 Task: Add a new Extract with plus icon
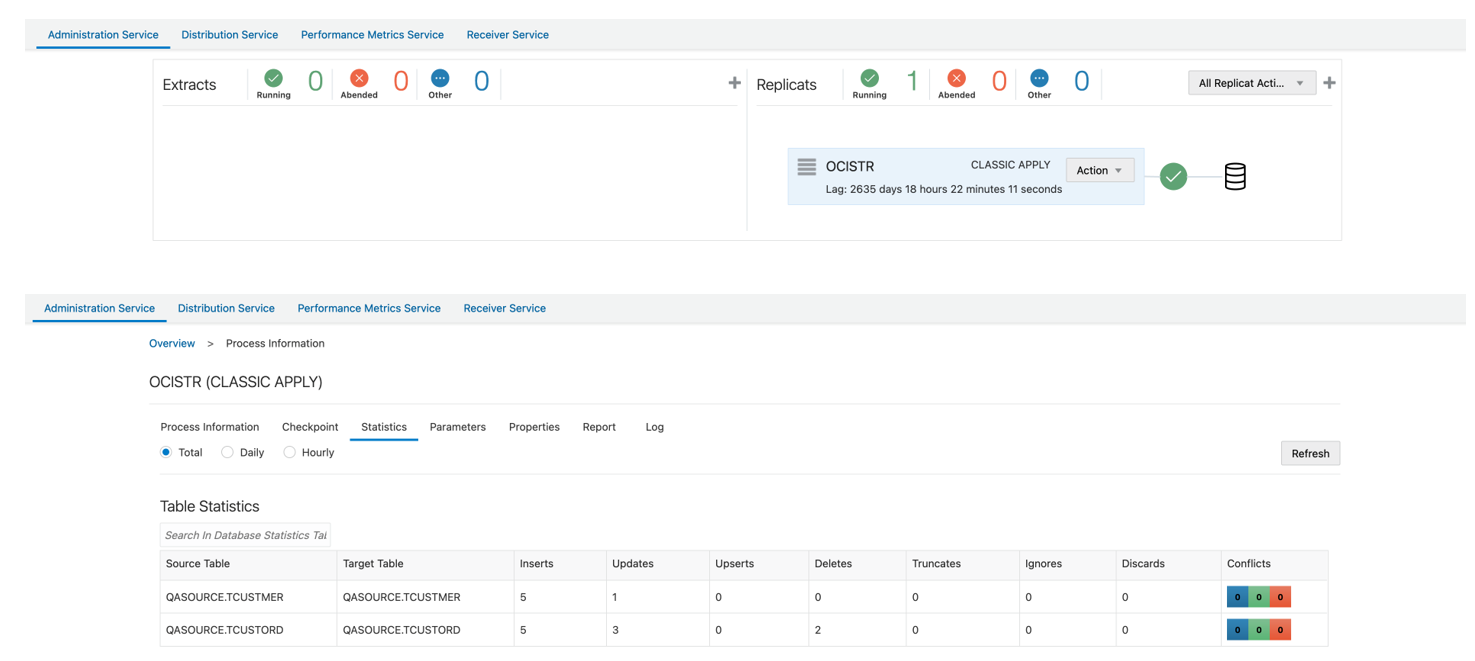(734, 83)
